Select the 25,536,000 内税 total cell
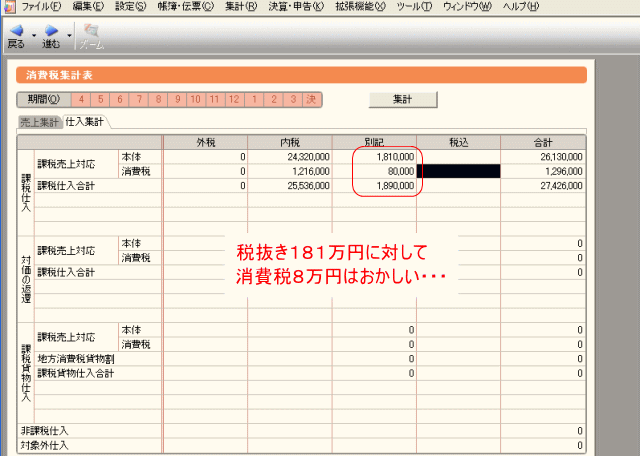This screenshot has width=640, height=456. [x=290, y=186]
